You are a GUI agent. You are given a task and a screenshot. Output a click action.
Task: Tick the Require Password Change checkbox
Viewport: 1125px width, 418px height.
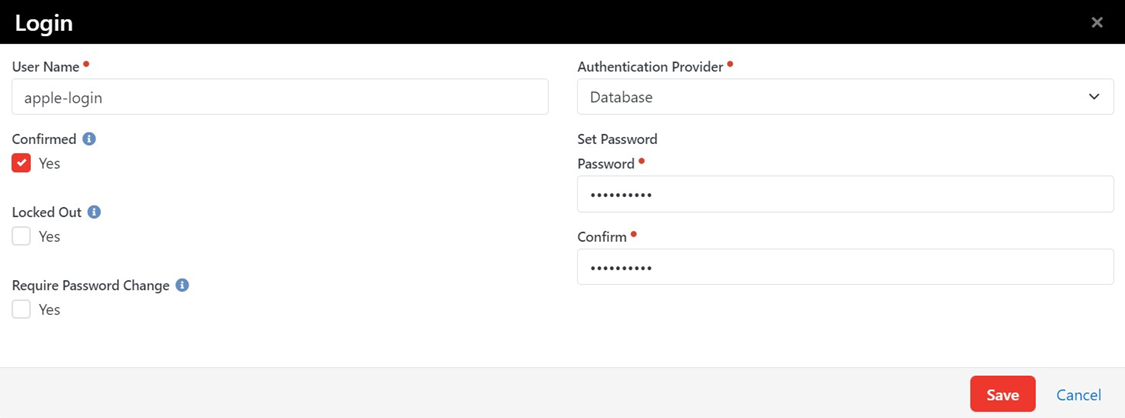coord(21,310)
